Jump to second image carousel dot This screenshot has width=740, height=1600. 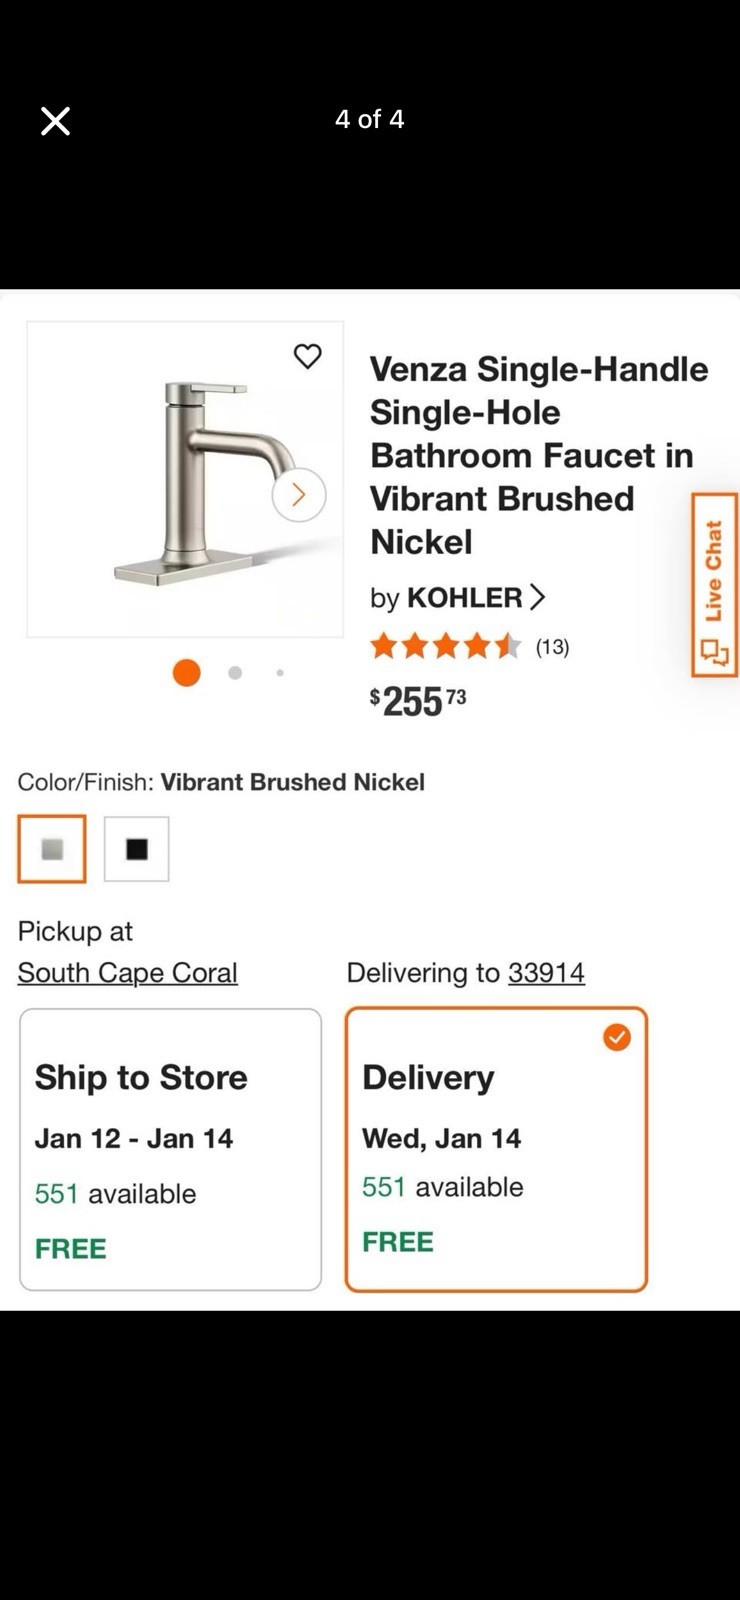[x=235, y=673]
